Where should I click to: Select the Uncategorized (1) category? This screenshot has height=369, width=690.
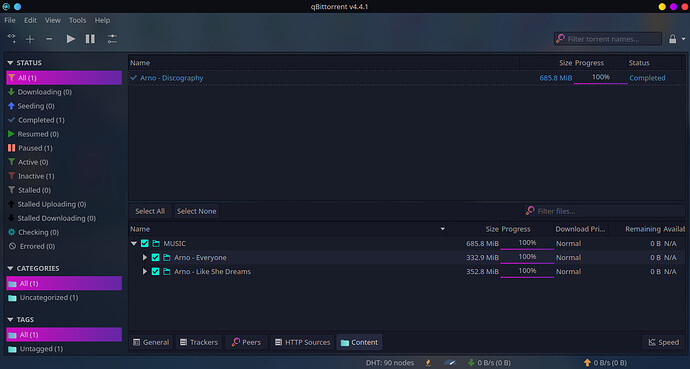pyautogui.click(x=64, y=298)
